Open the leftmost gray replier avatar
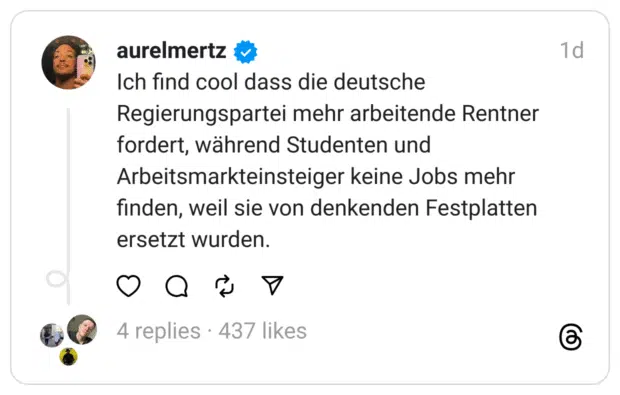 [52, 335]
